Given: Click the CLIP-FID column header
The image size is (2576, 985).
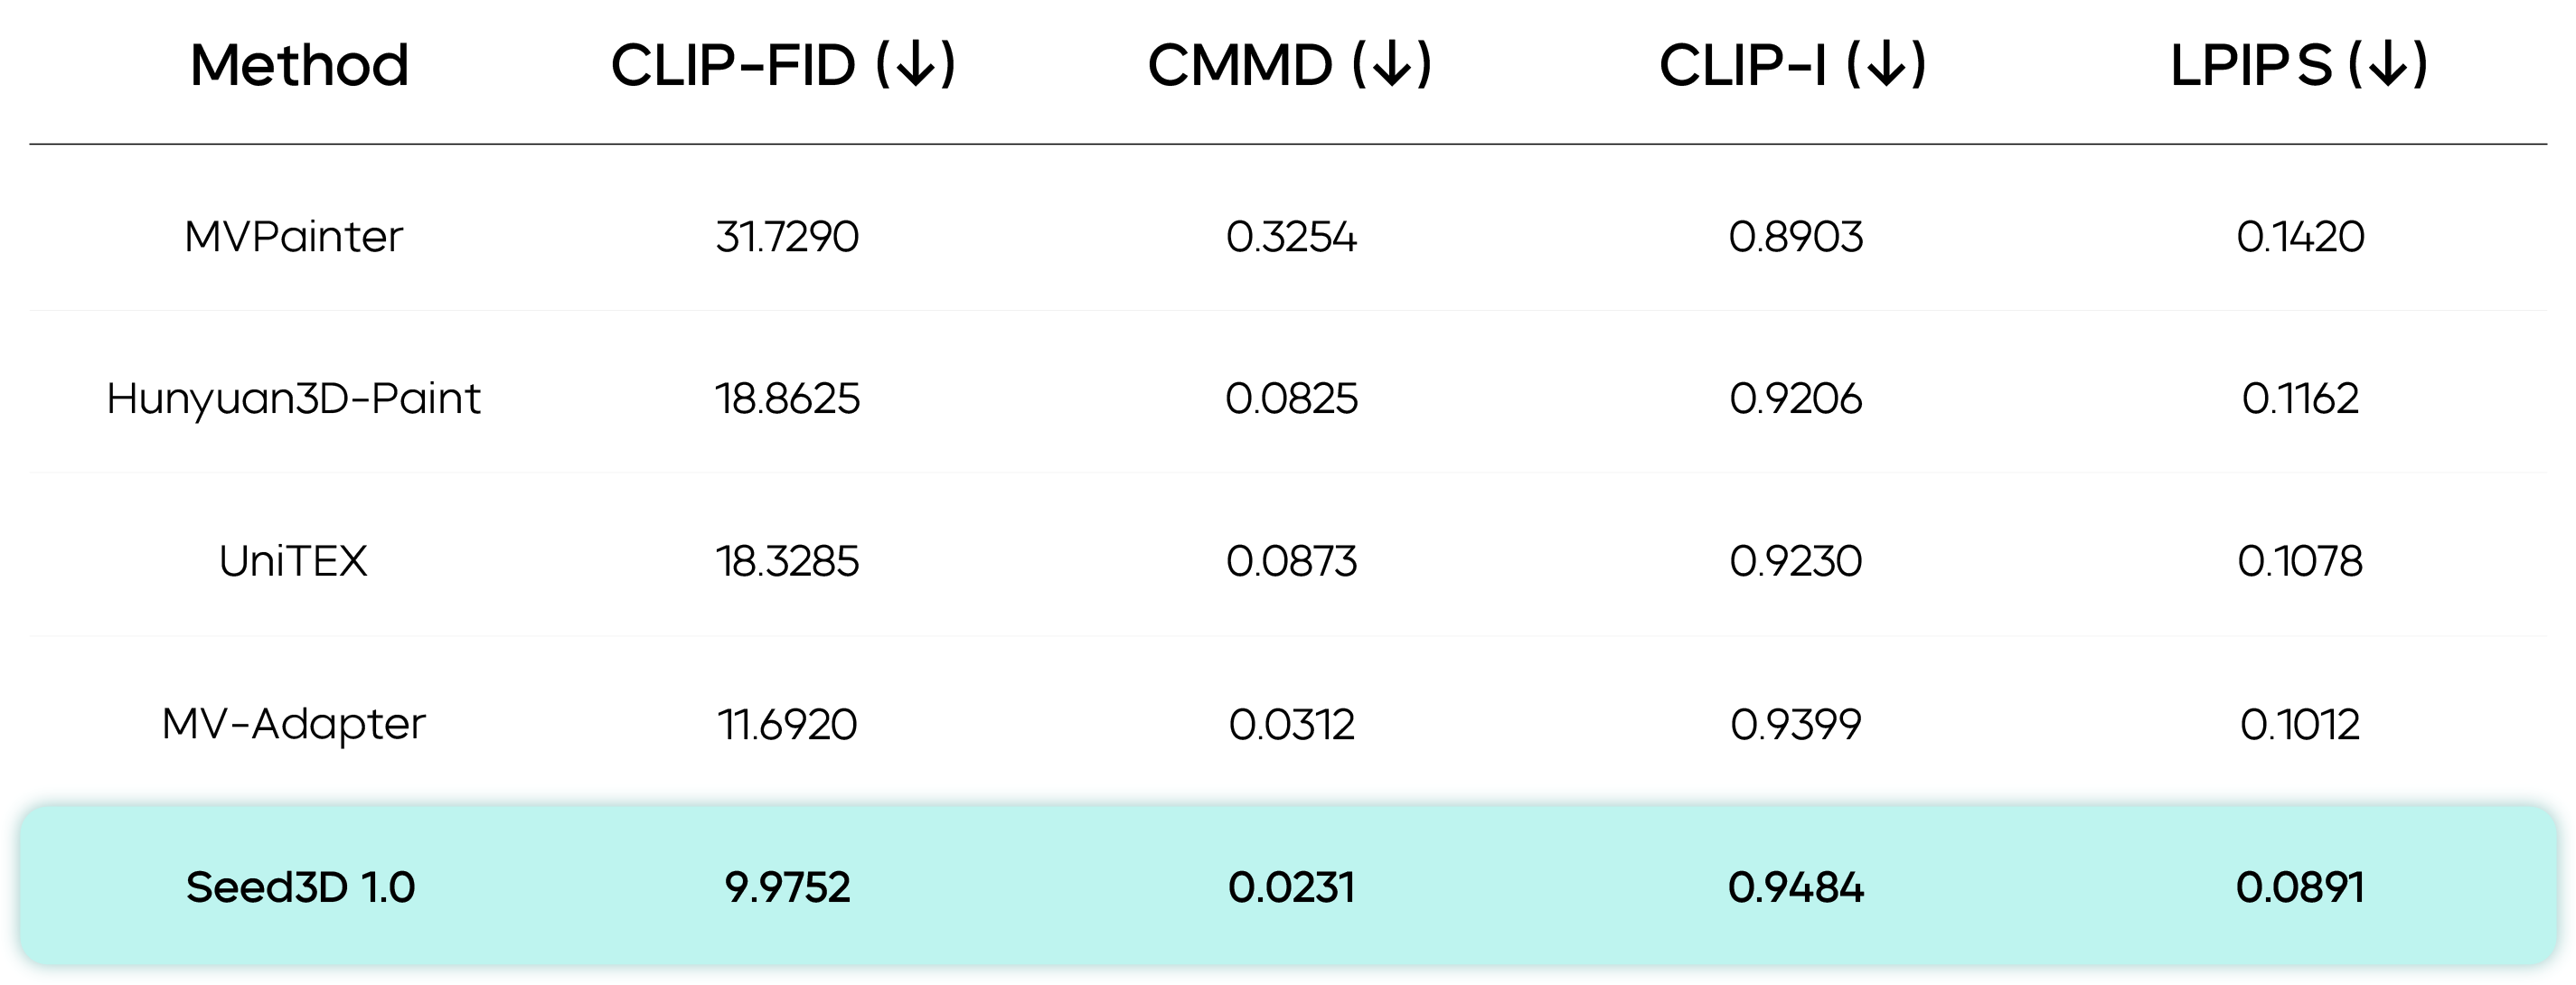Looking at the screenshot, I should point(735,66).
